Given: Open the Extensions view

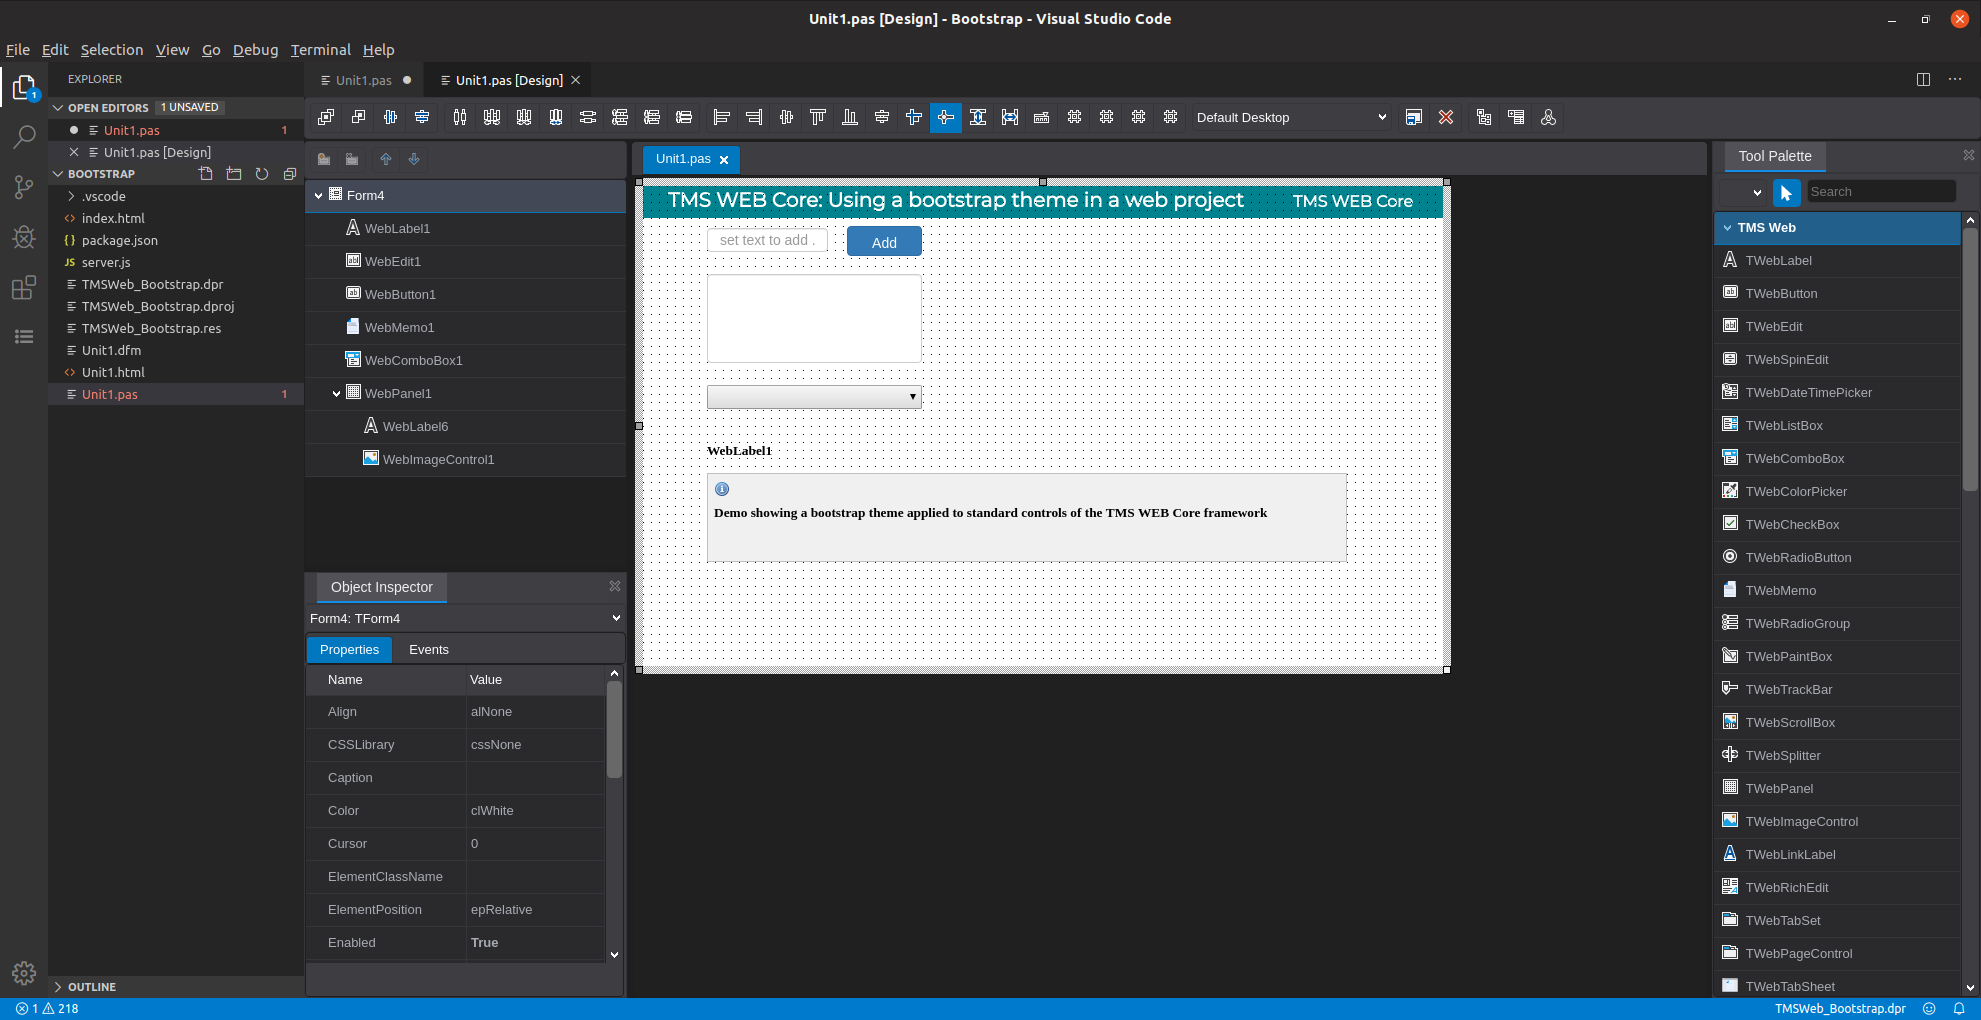Looking at the screenshot, I should click(x=24, y=288).
